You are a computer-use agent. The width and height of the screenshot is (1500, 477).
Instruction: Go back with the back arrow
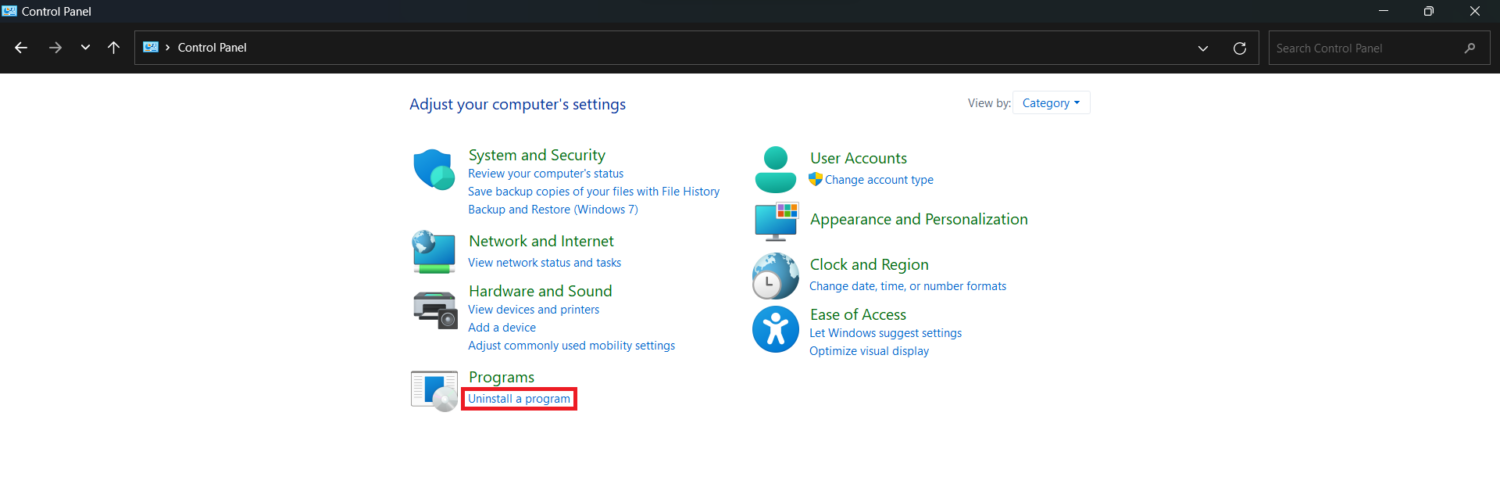21,48
